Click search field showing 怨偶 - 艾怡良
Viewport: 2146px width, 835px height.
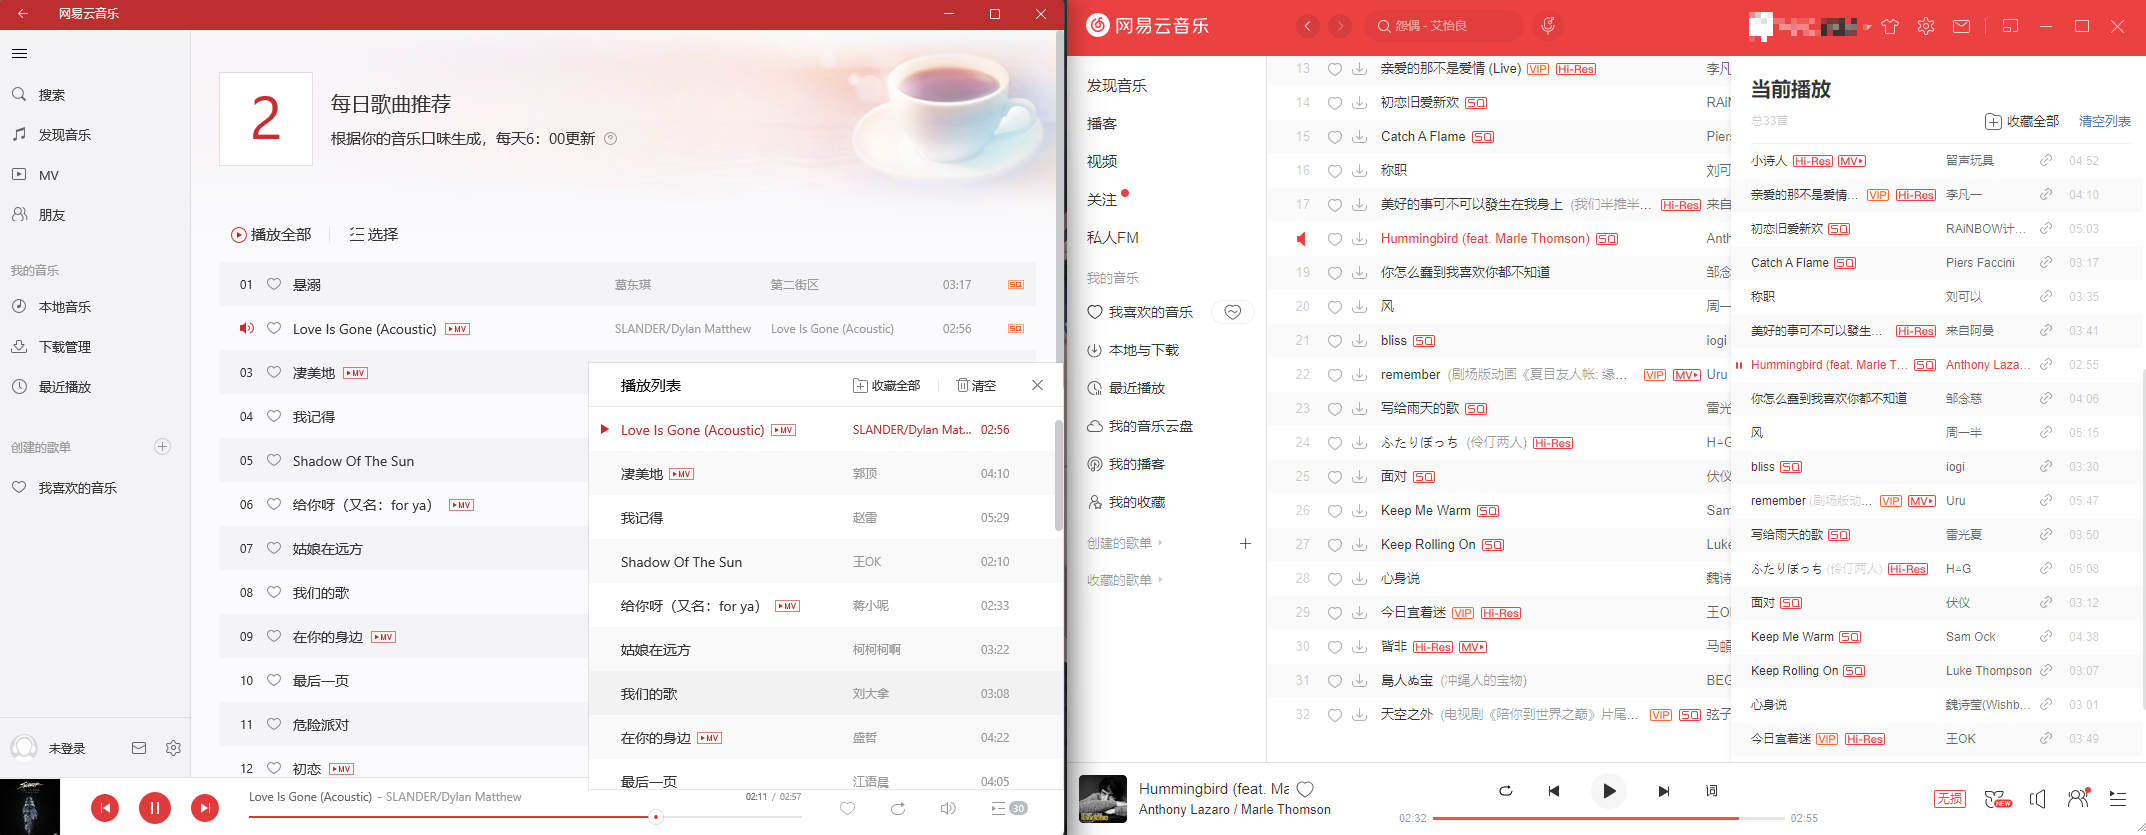(x=1442, y=26)
